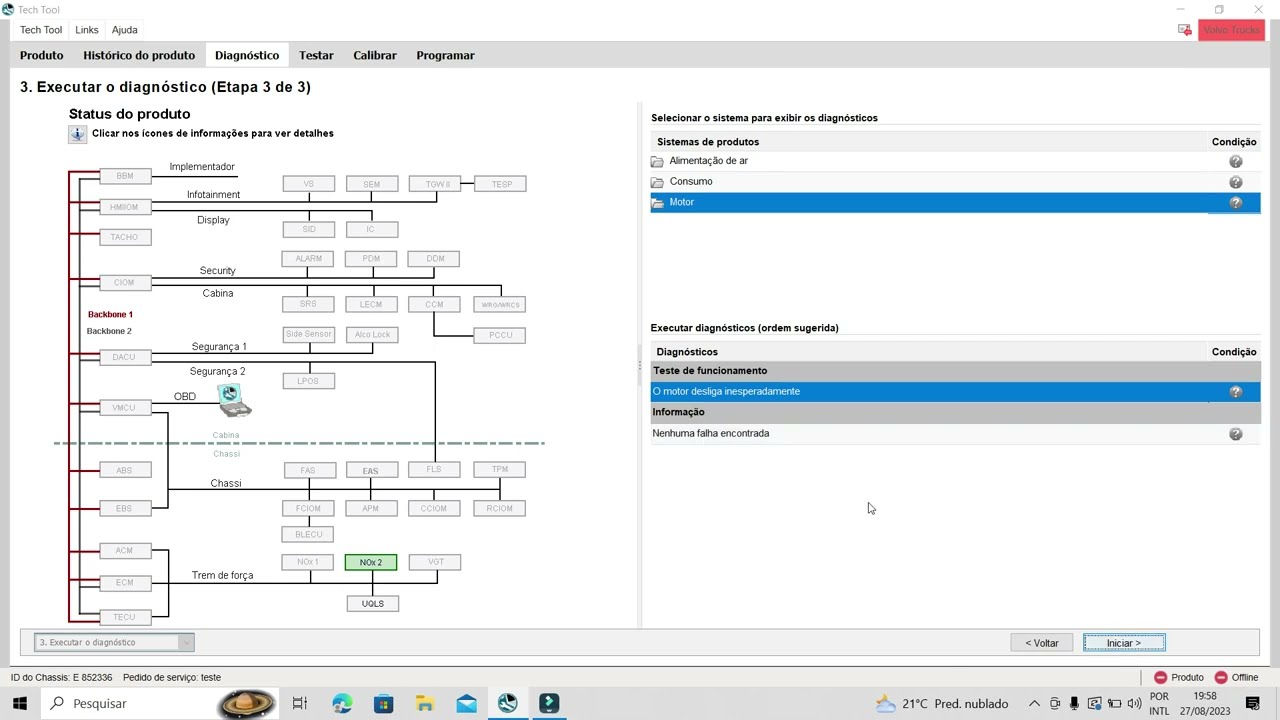Open the Ajuda menu
1280x720 pixels.
pyautogui.click(x=125, y=30)
